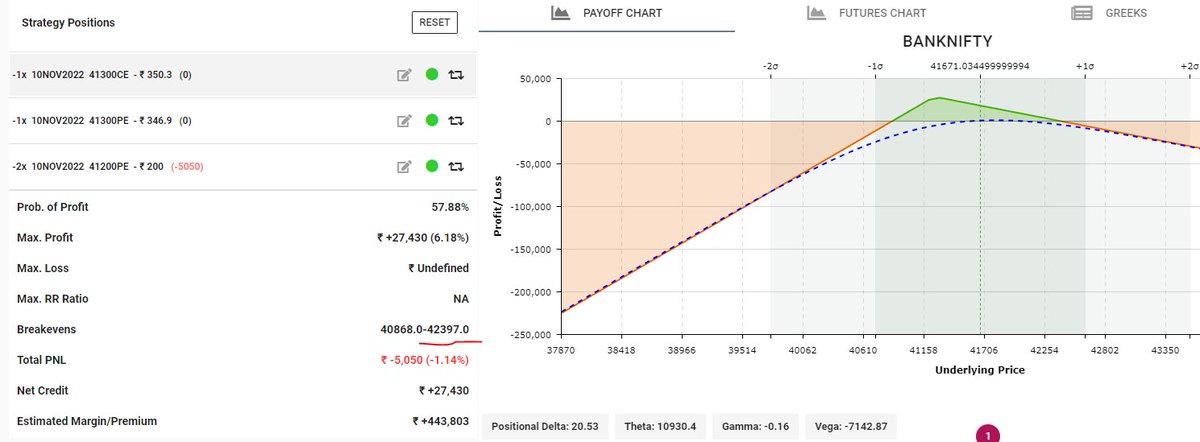Click the (-5050) PNL on 41200PE row
The height and width of the screenshot is (442, 1200).
pos(188,166)
